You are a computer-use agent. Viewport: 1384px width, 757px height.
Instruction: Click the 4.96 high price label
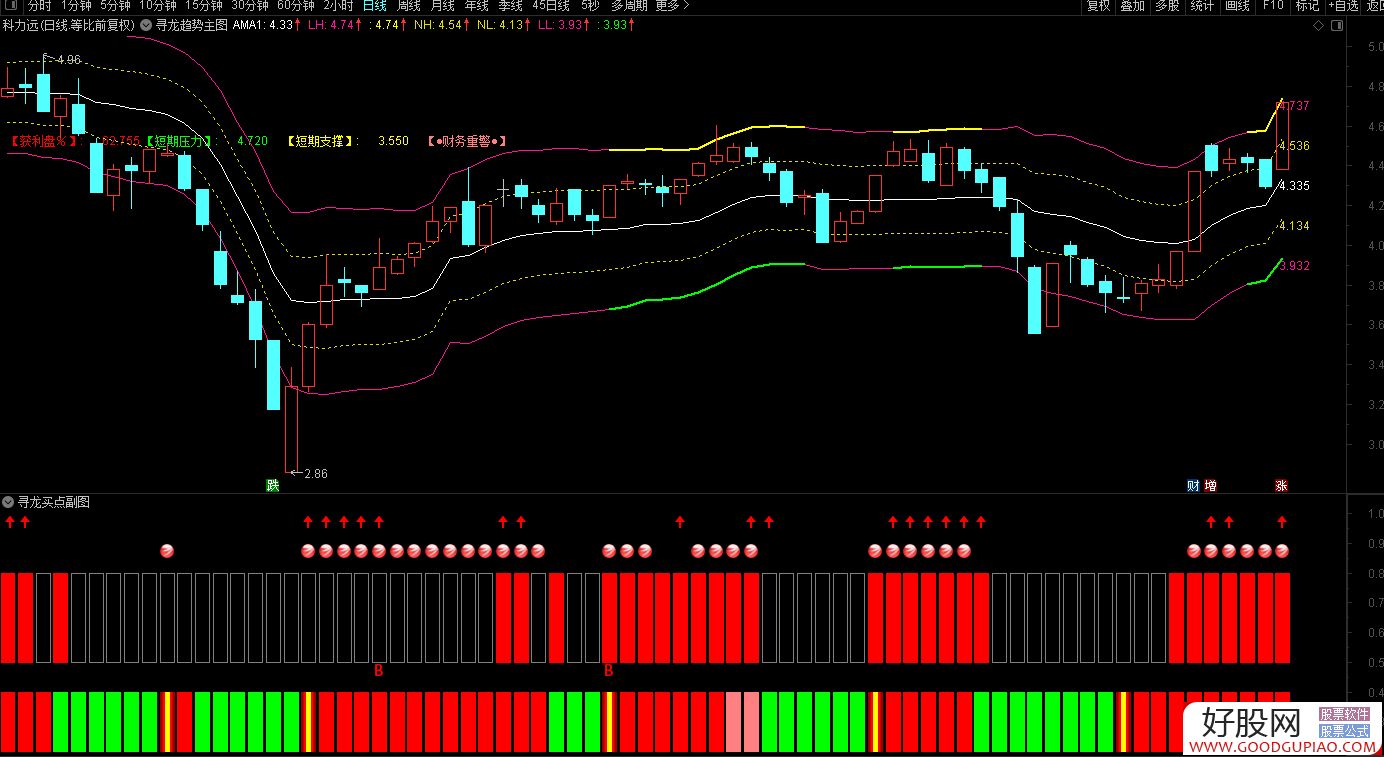click(x=67, y=60)
